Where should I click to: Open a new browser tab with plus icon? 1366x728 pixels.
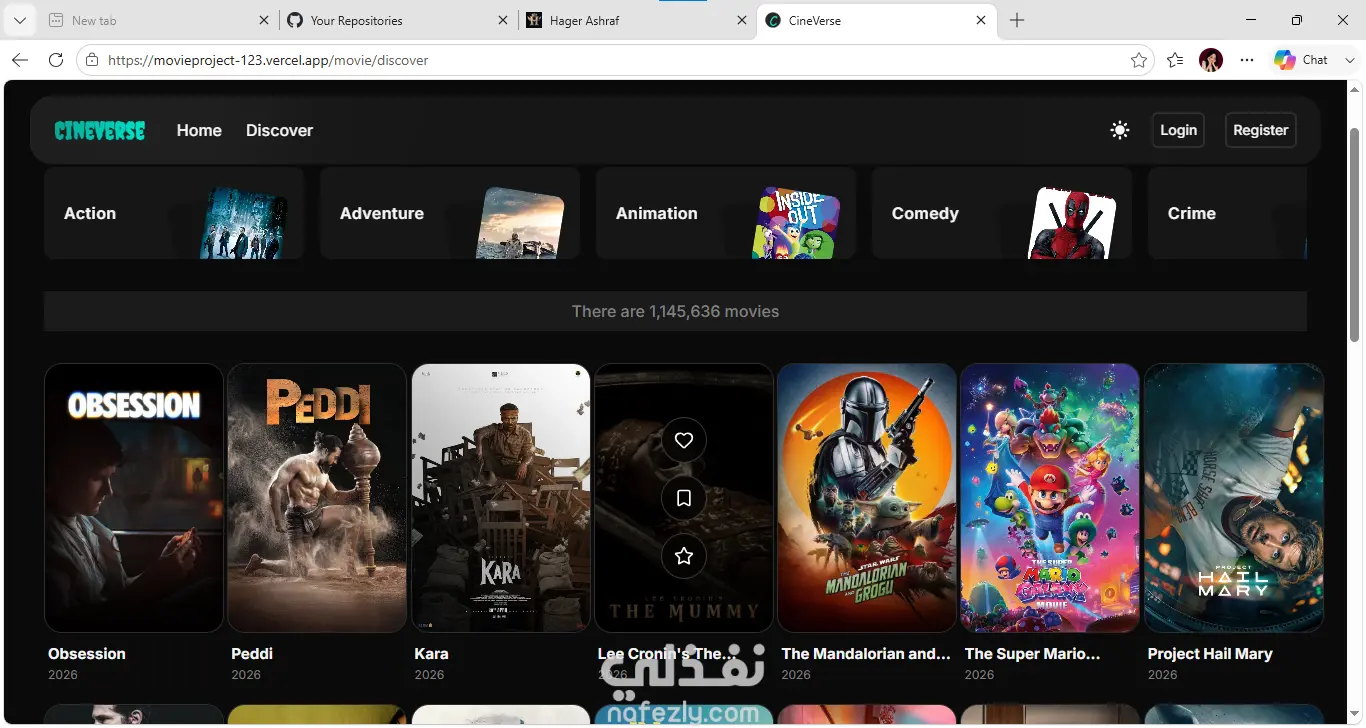[x=1017, y=20]
